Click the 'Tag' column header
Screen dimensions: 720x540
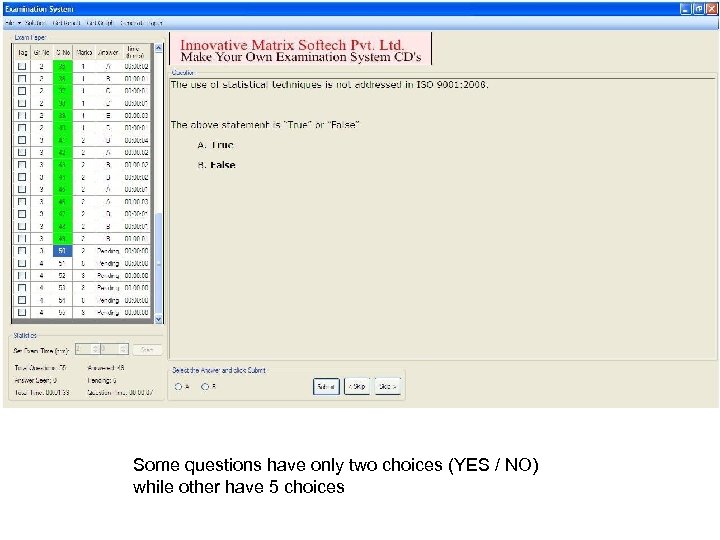point(22,52)
